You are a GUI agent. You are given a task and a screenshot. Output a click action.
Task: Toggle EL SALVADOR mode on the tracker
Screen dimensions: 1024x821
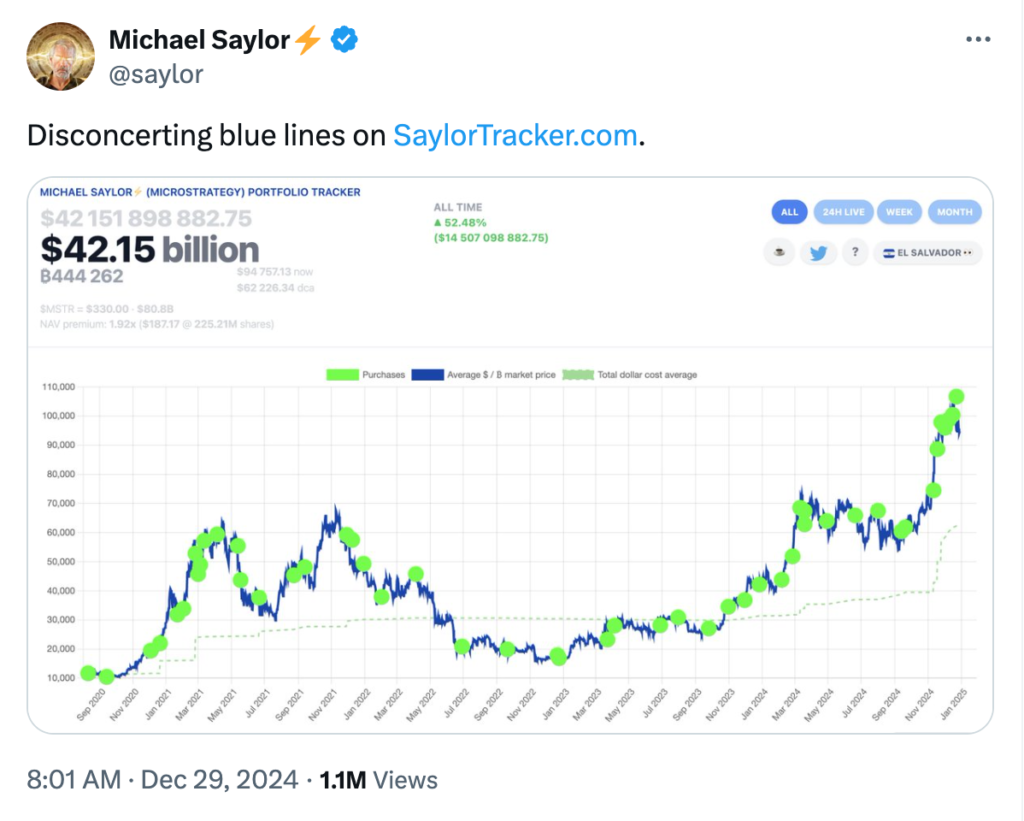pyautogui.click(x=925, y=253)
